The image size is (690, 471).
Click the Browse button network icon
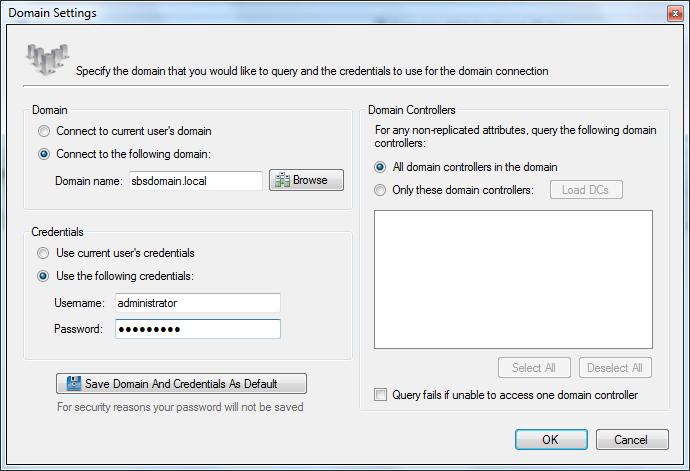283,180
